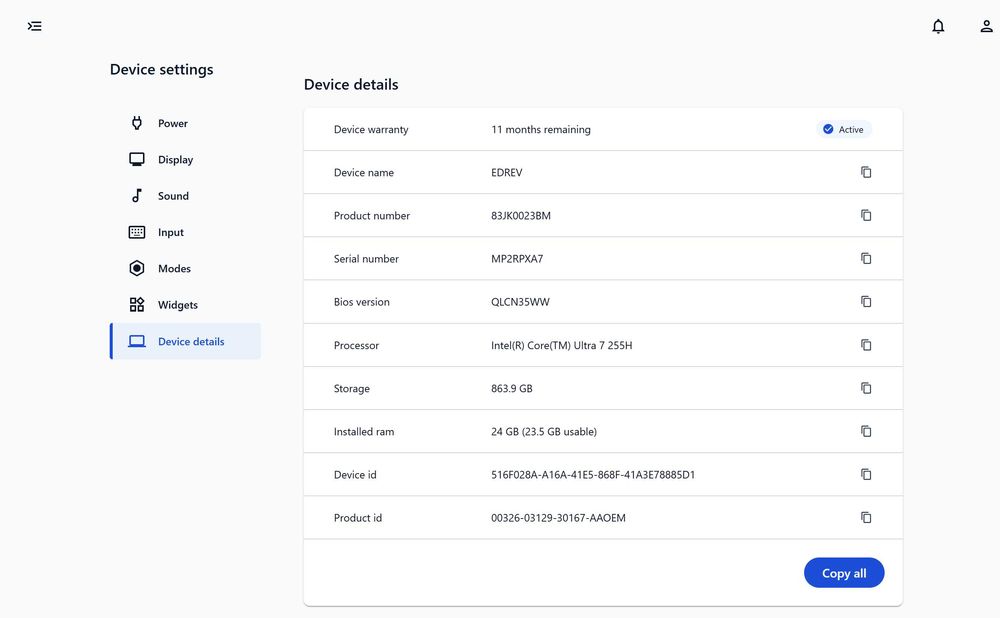The height and width of the screenshot is (618, 1000).
Task: Copy the Installed ram value
Action: click(x=866, y=431)
